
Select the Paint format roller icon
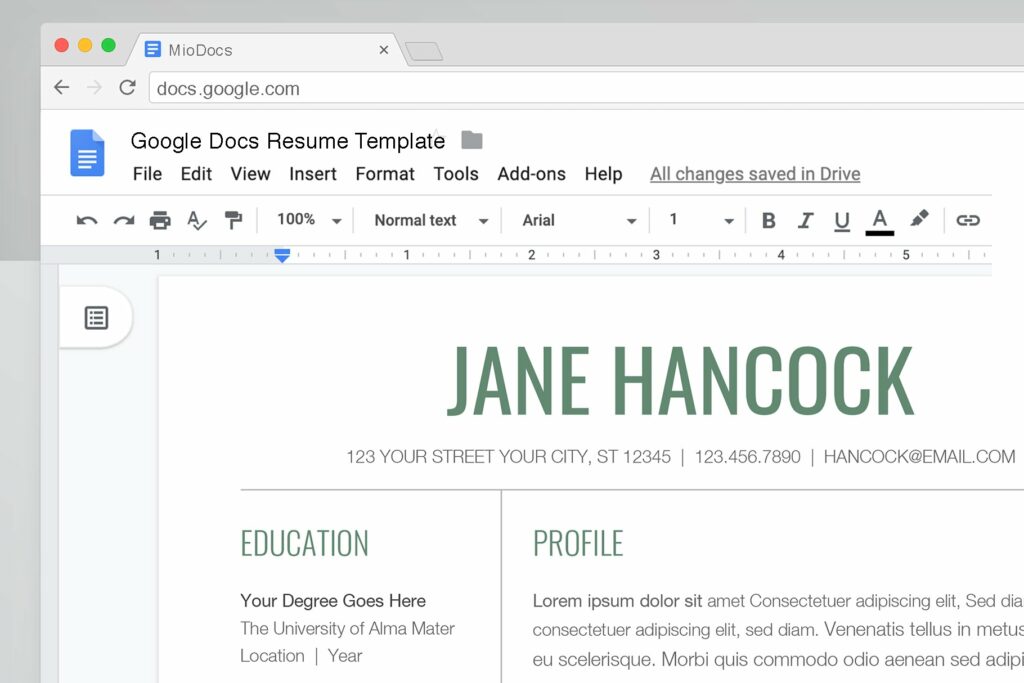pos(233,220)
